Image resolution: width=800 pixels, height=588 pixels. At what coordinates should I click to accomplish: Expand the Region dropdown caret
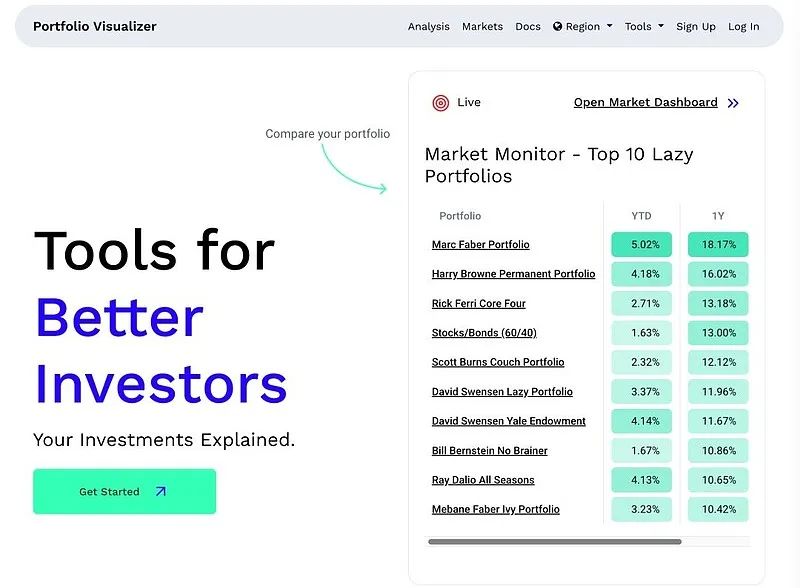pyautogui.click(x=610, y=26)
